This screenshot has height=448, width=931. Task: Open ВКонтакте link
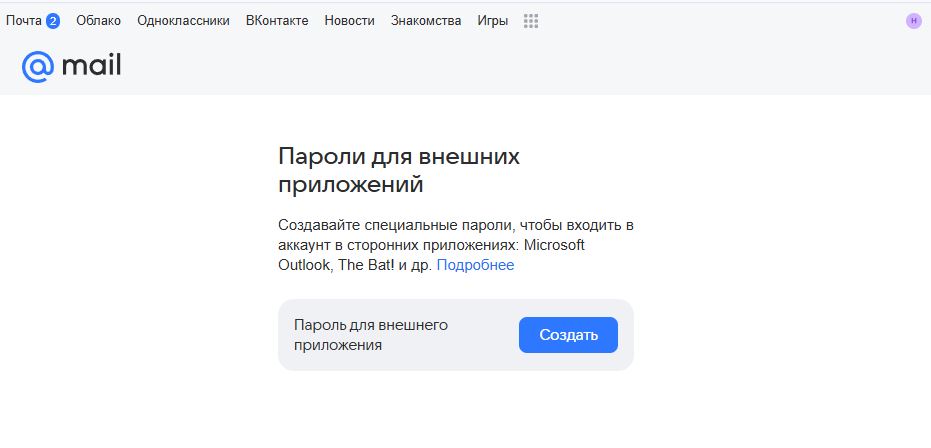(277, 21)
